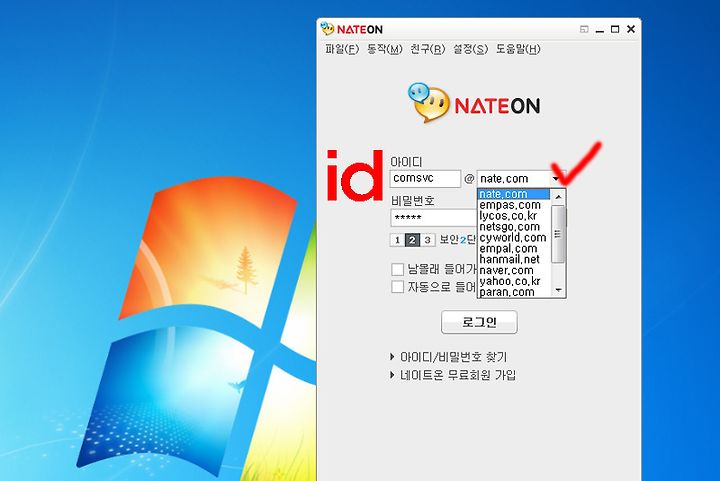Click the domain list scroll down arrow
Screen dimensions: 720x481
558,290
